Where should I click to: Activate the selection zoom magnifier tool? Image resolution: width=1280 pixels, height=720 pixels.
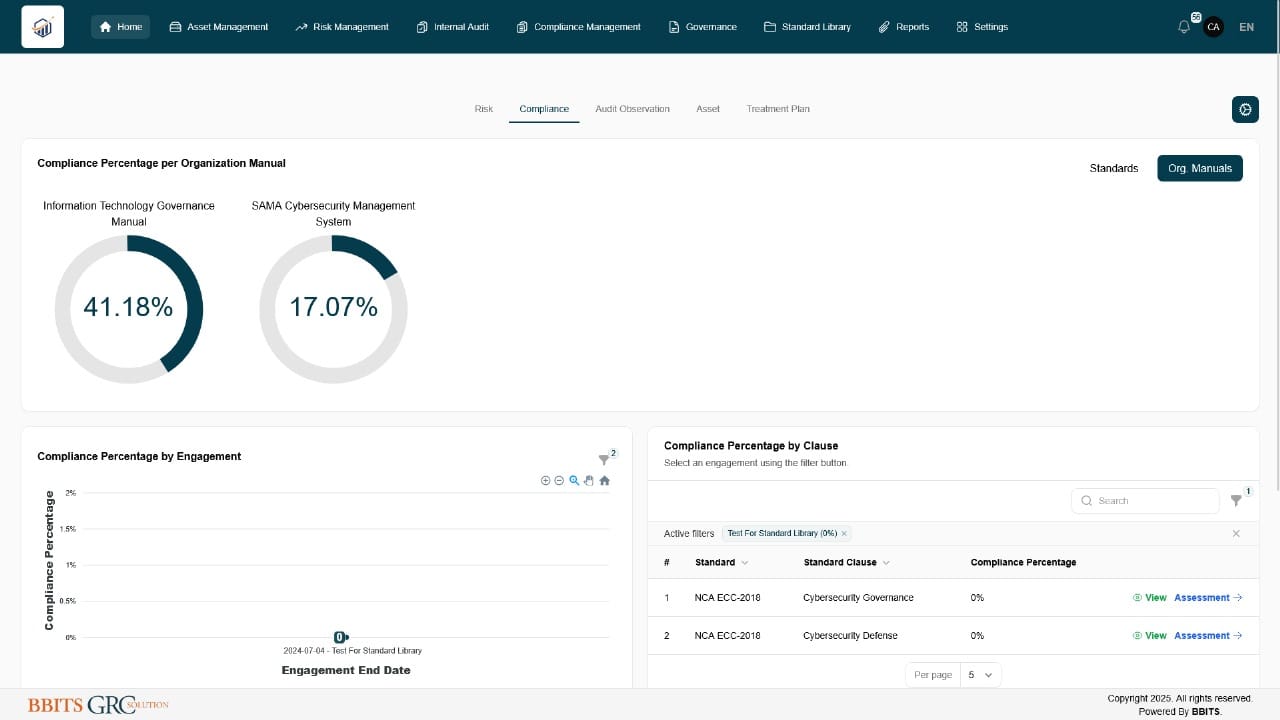tap(574, 481)
